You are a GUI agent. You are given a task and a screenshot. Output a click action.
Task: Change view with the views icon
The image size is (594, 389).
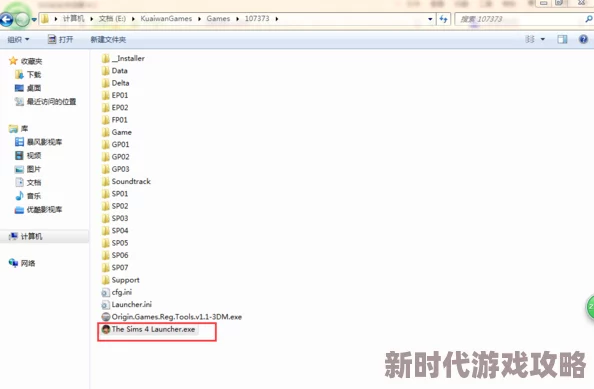tap(530, 39)
